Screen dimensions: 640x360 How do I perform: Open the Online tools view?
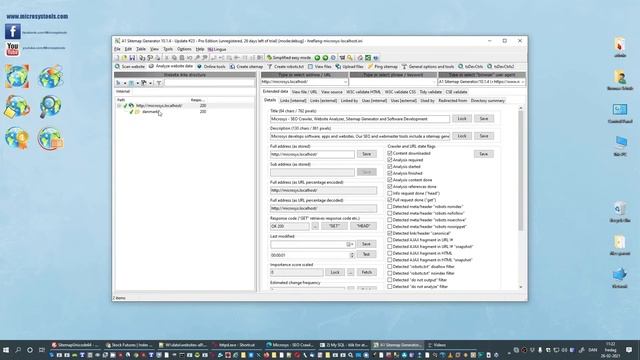pos(211,66)
